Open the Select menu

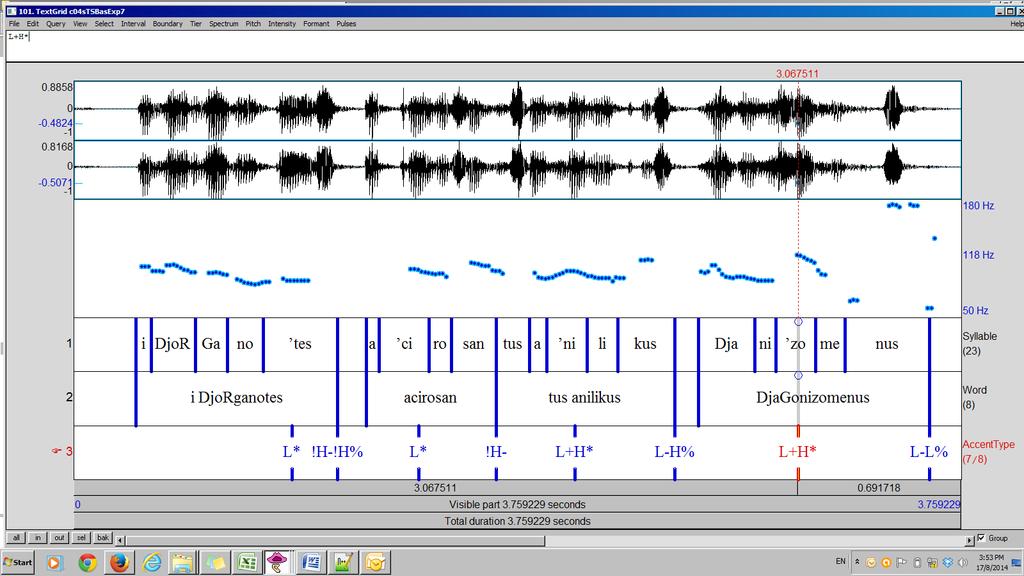pyautogui.click(x=104, y=24)
